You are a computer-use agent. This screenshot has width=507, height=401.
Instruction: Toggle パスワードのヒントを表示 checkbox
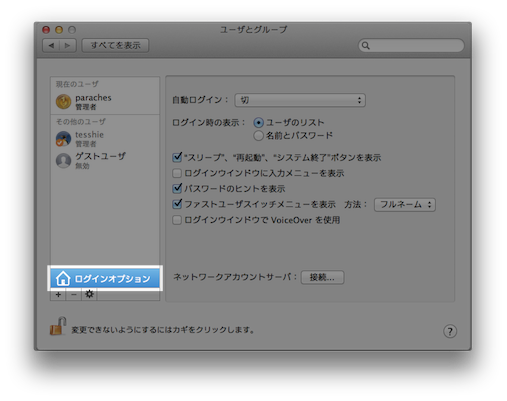tap(177, 189)
